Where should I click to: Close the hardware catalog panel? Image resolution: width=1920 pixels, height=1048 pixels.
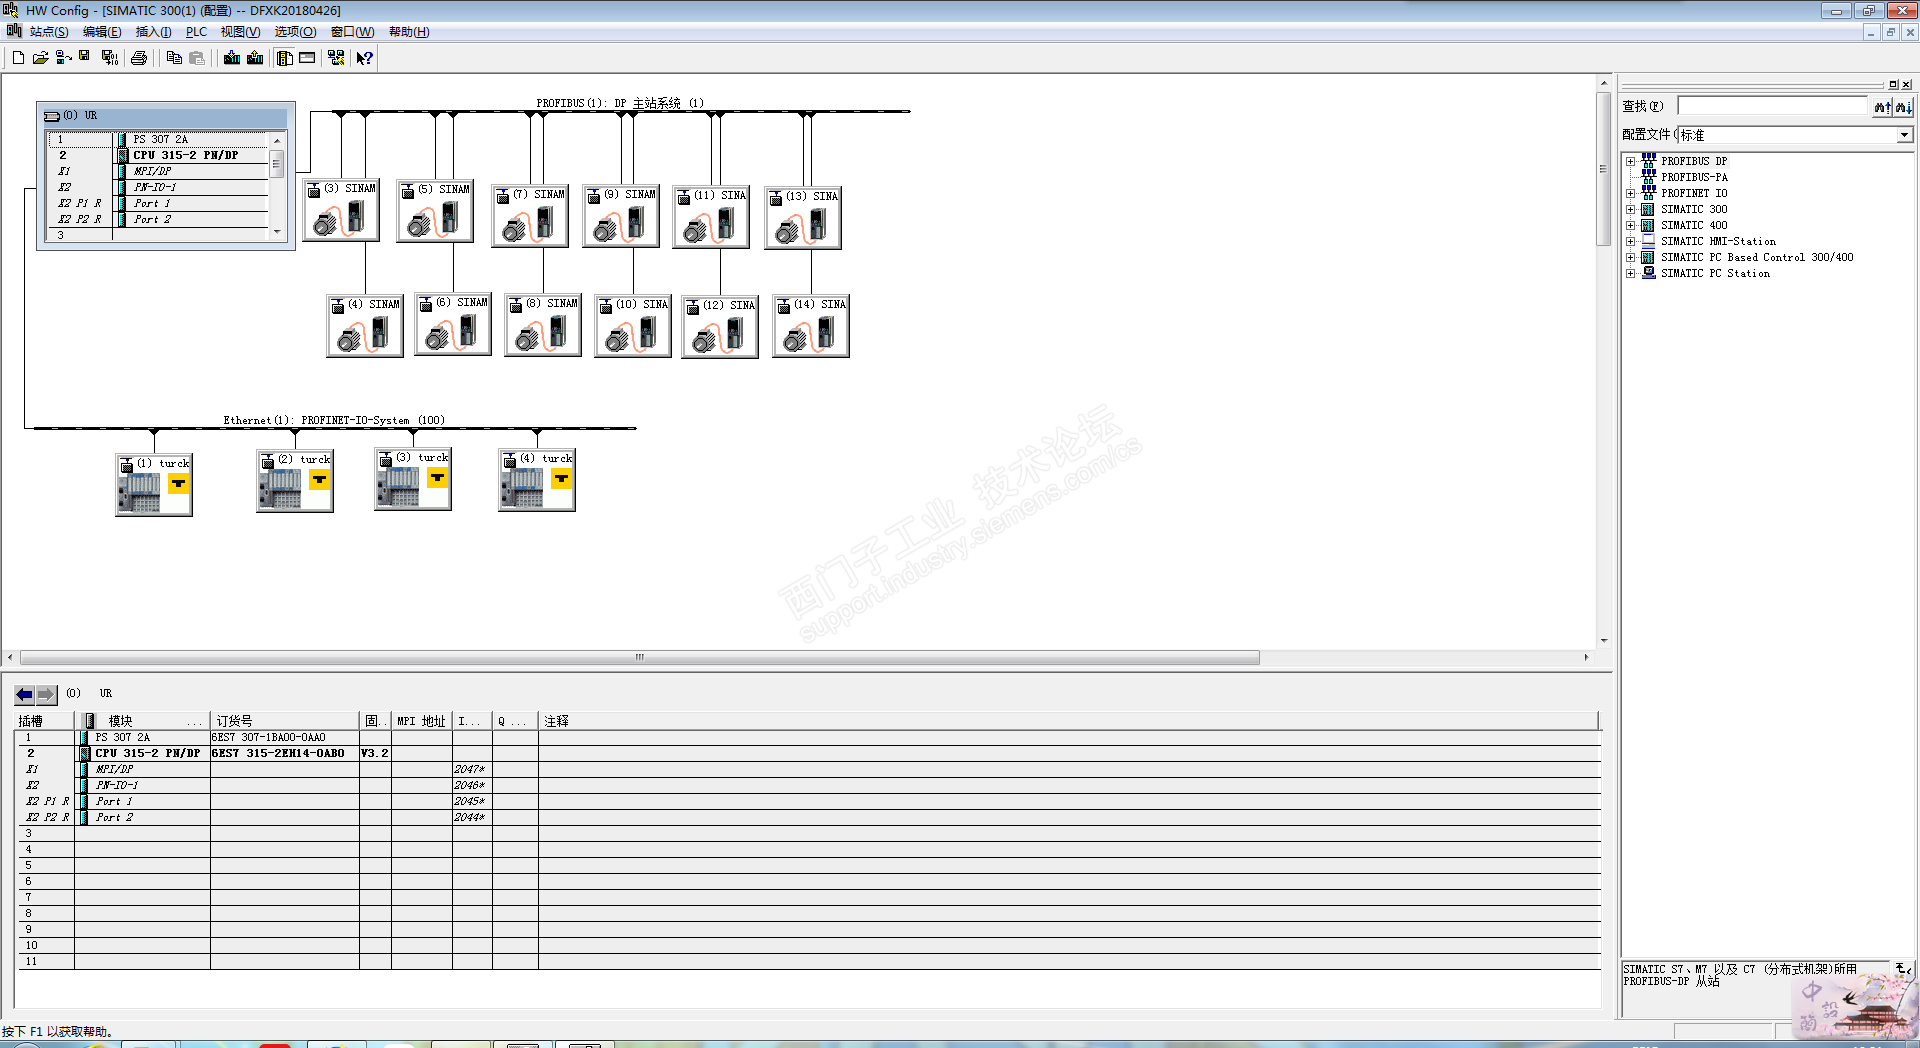click(x=1906, y=85)
